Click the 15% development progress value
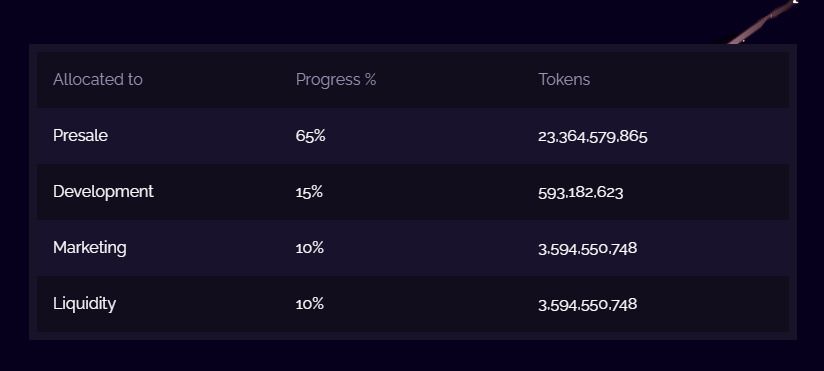The height and width of the screenshot is (371, 824). pos(309,192)
